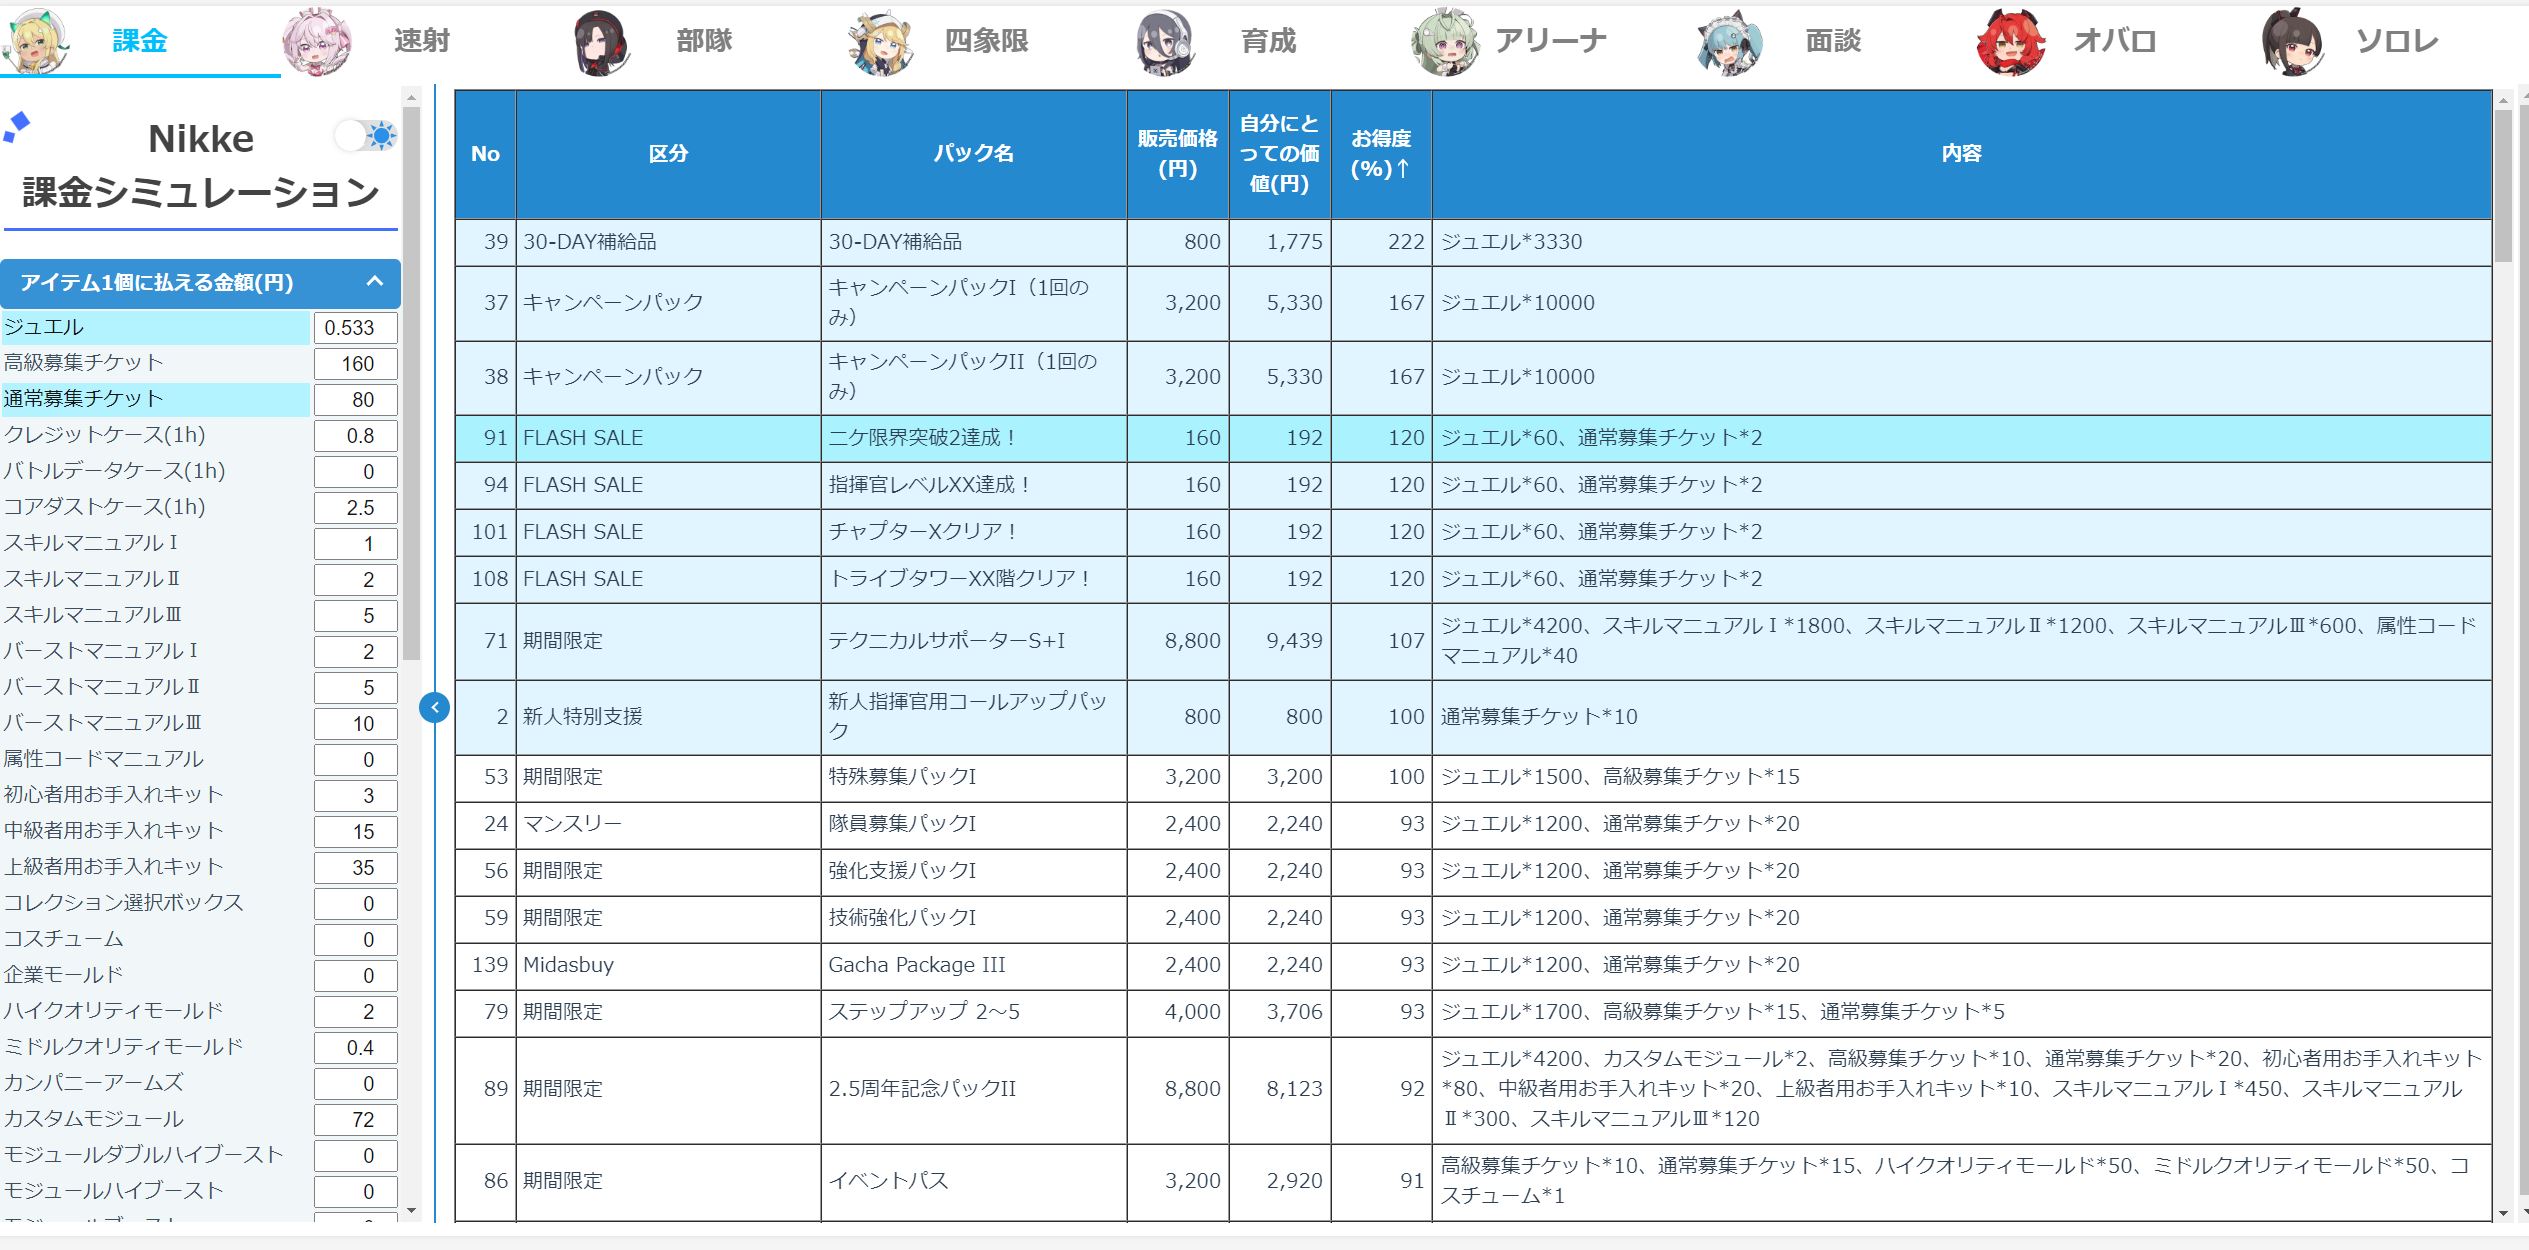
Task: Click the カスタムモジュール price input field
Action: click(x=355, y=1120)
